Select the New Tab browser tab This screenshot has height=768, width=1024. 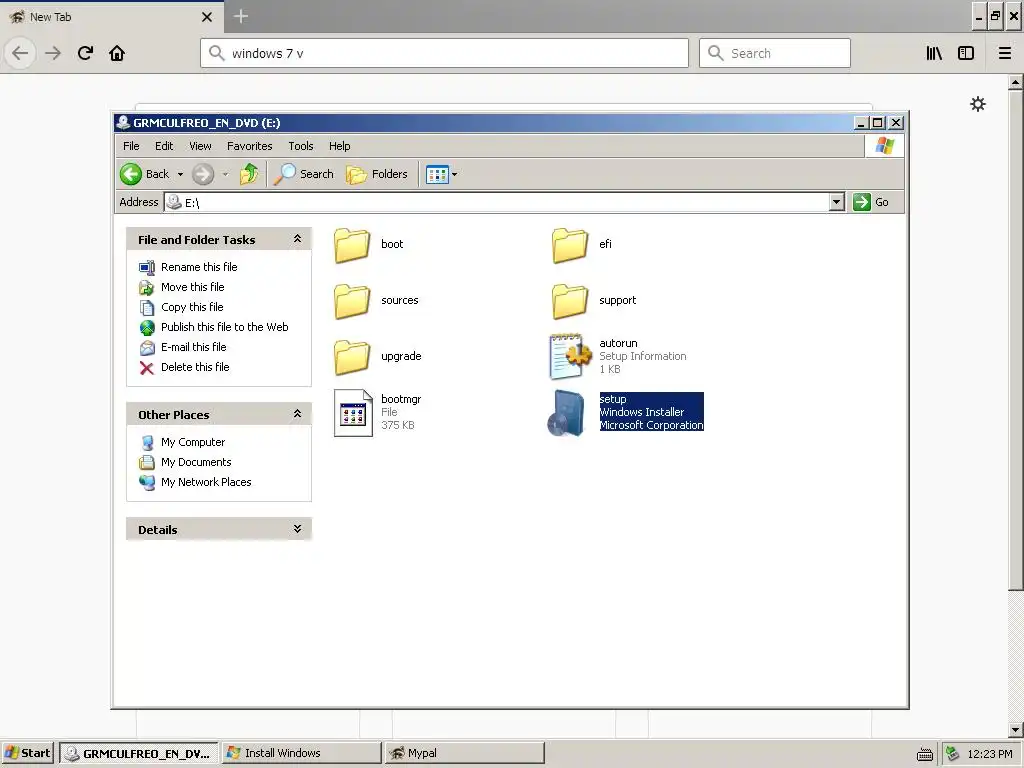click(x=112, y=17)
